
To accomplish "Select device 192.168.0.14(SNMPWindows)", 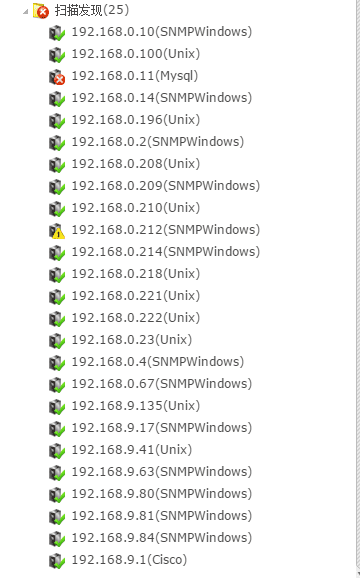I will 162,98.
